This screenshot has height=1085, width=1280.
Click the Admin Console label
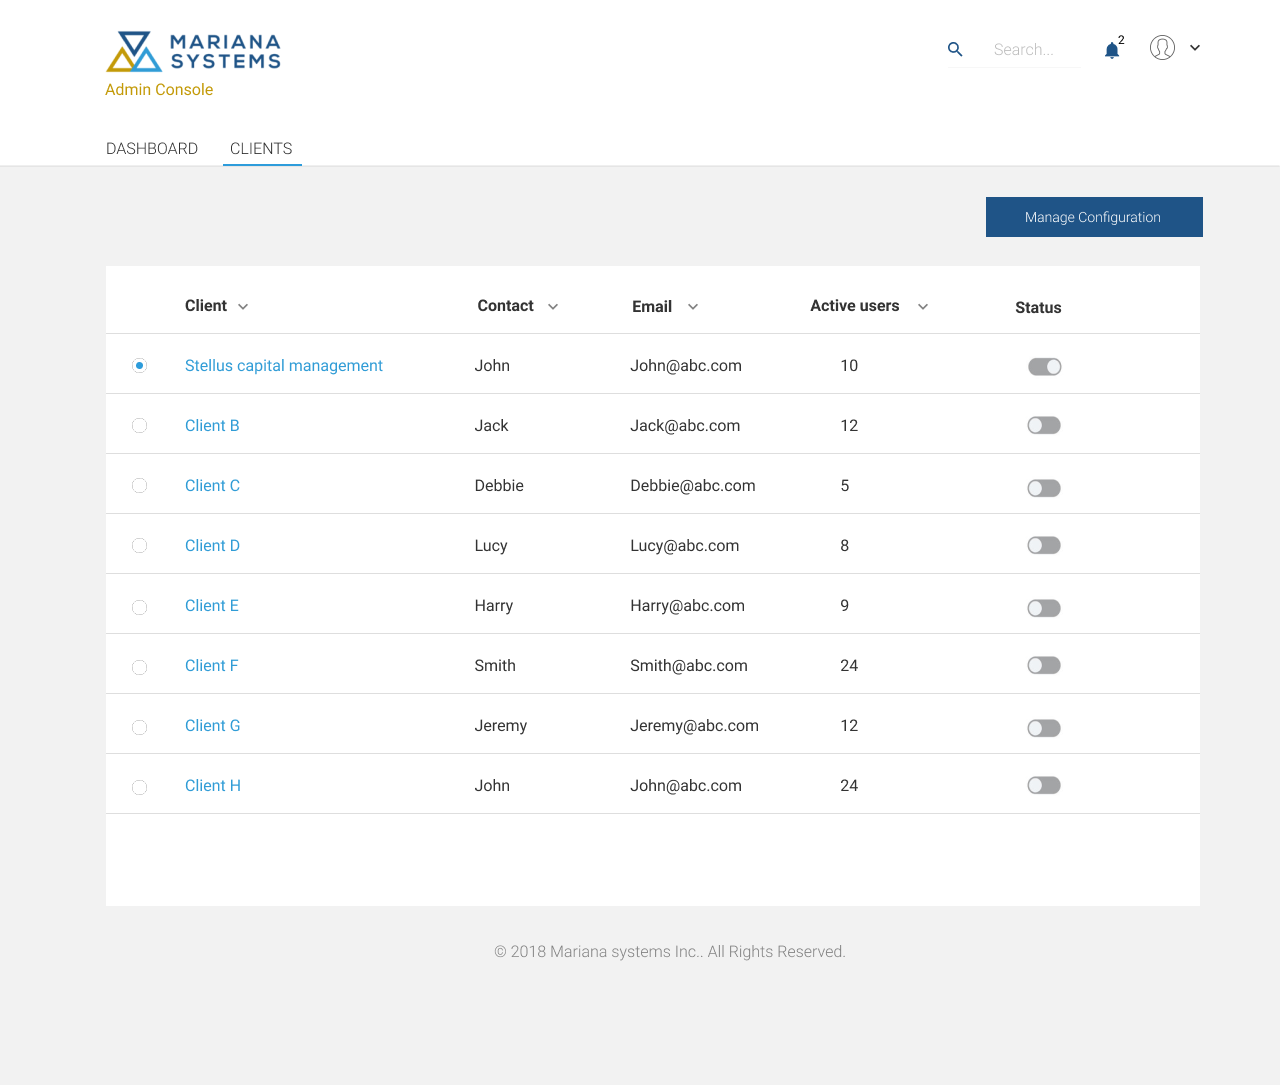[x=159, y=89]
